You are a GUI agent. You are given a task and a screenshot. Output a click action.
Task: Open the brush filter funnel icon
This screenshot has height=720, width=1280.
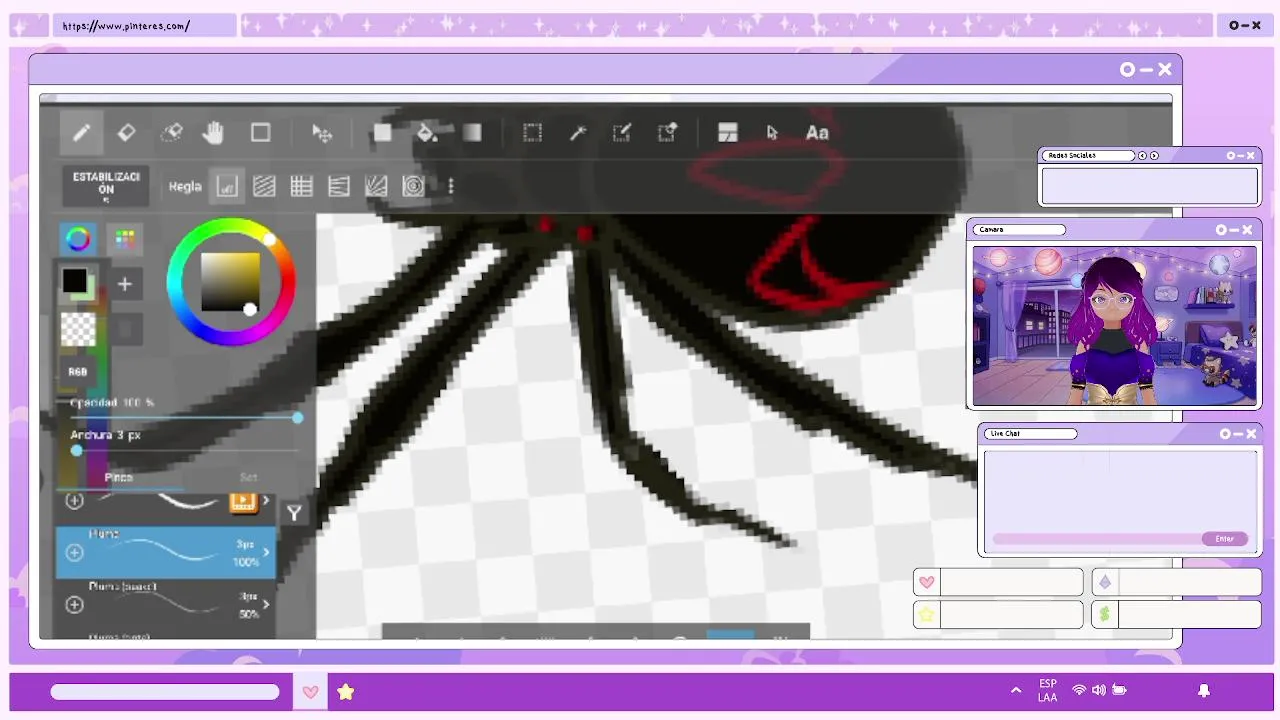[x=294, y=513]
